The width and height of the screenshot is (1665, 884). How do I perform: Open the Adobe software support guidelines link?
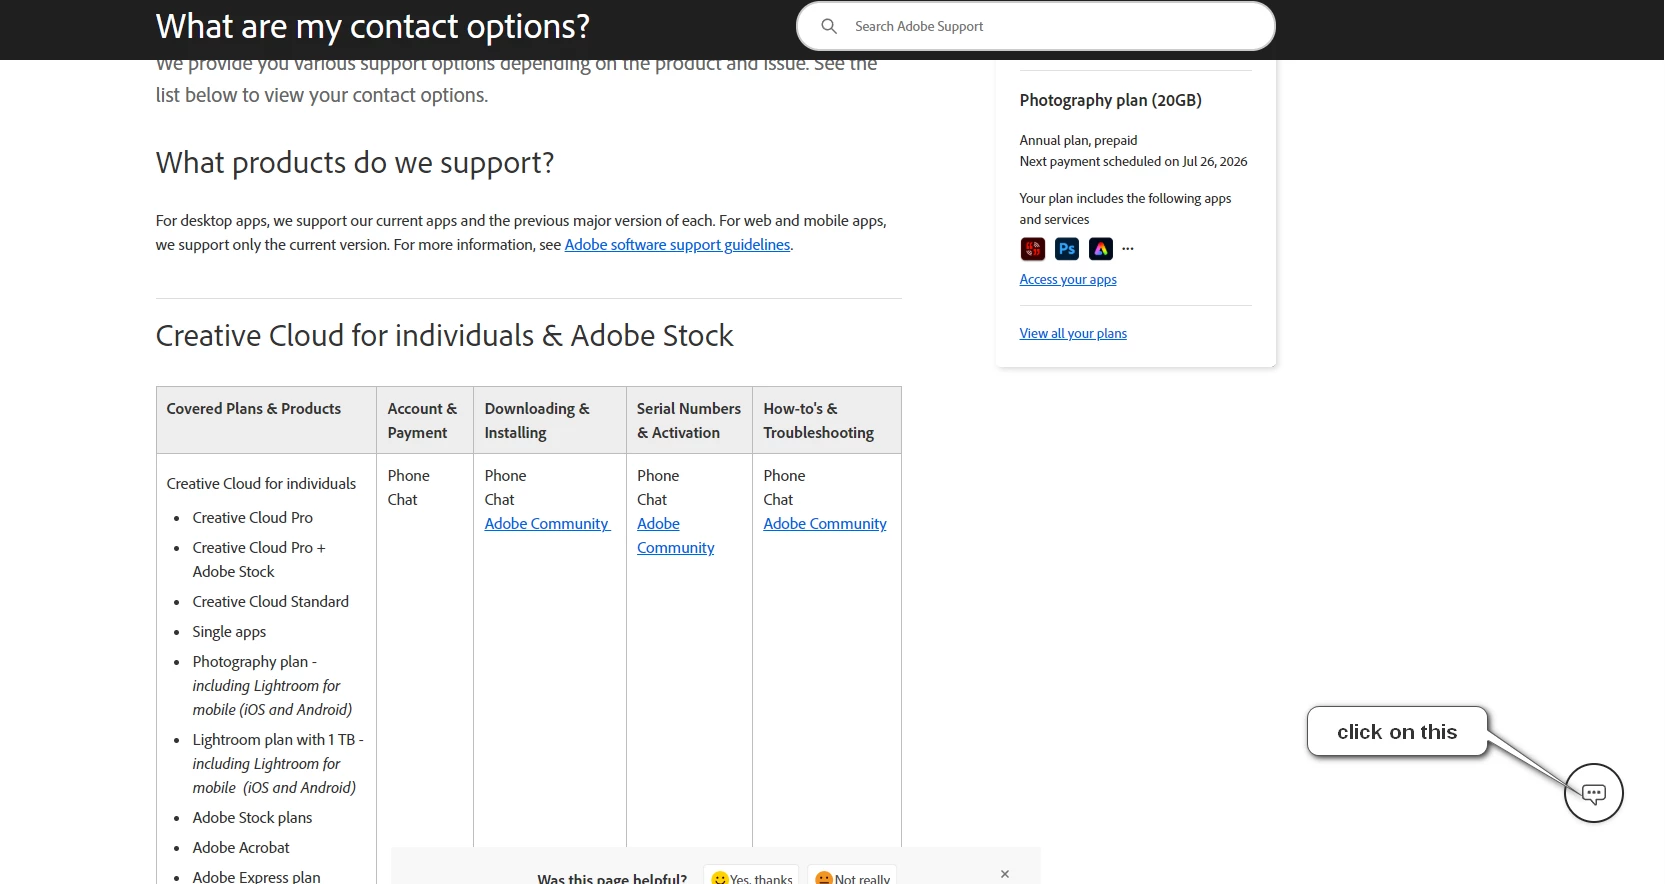point(677,245)
